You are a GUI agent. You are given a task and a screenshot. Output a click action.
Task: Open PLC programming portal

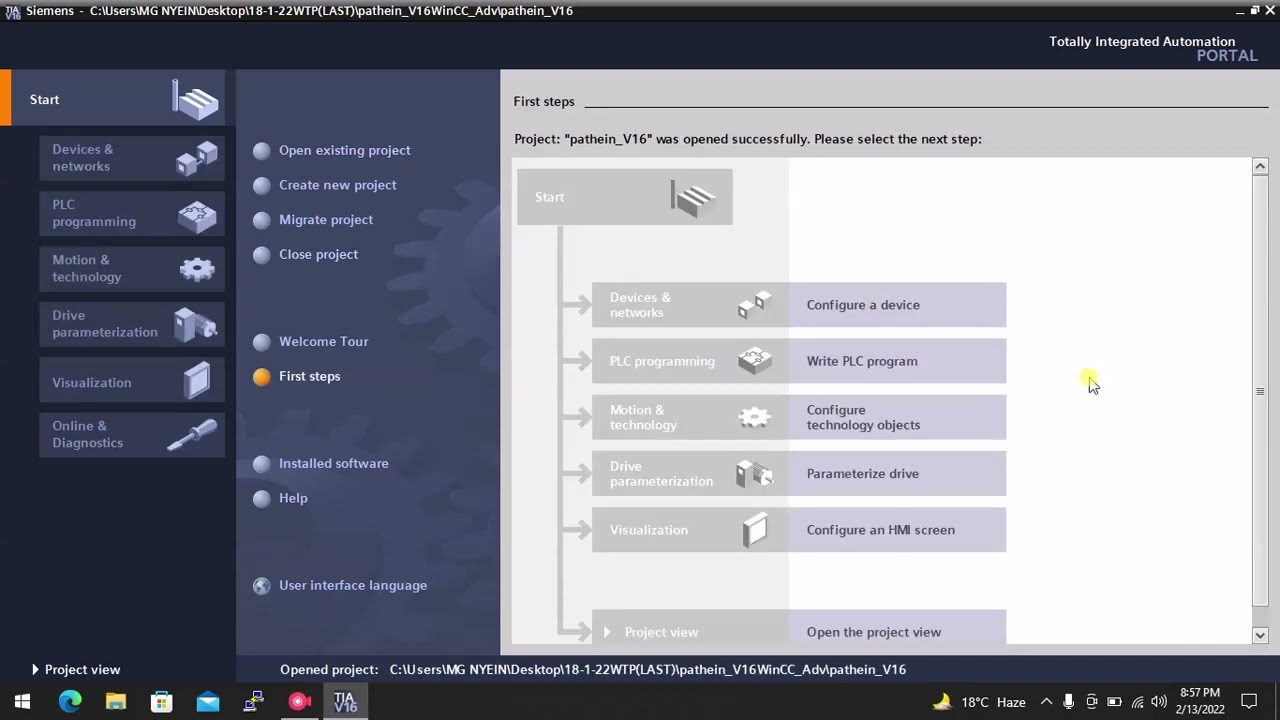coord(132,213)
